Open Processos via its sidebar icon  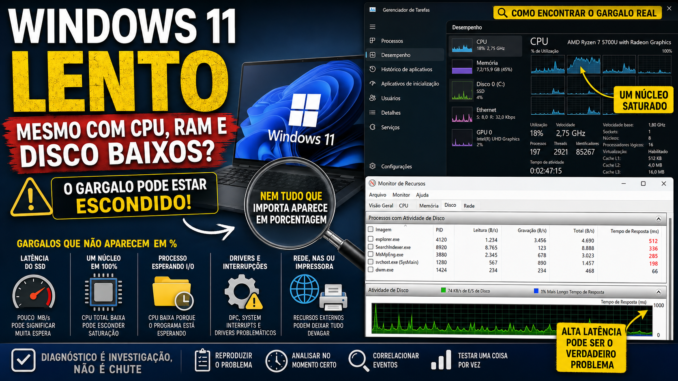[x=372, y=41]
